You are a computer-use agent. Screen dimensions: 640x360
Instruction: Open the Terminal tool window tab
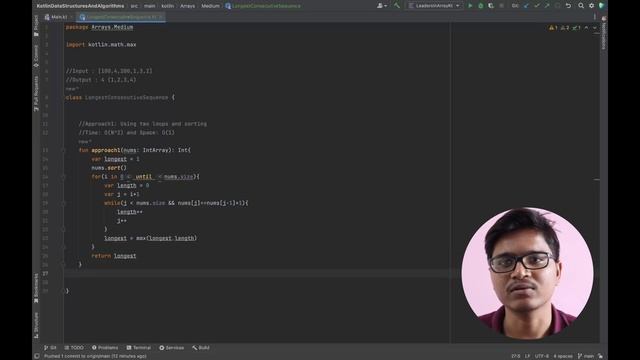[x=139, y=348]
